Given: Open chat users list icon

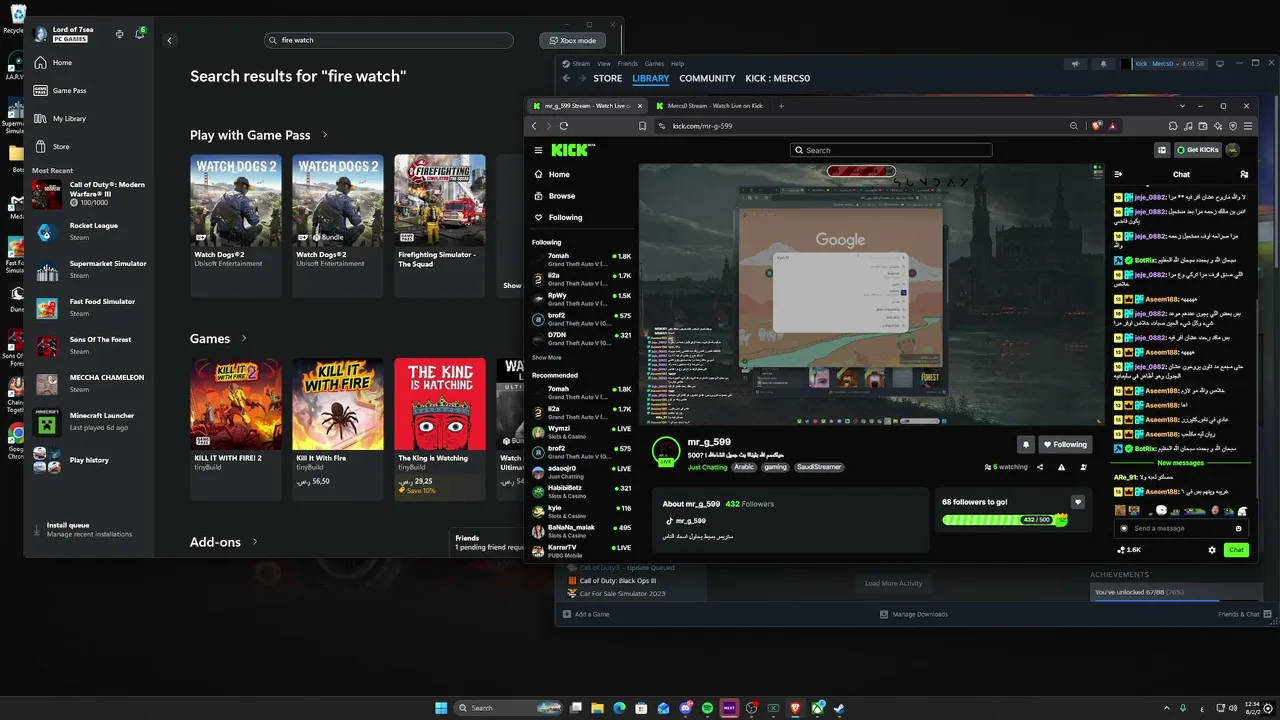Looking at the screenshot, I should (x=1243, y=174).
